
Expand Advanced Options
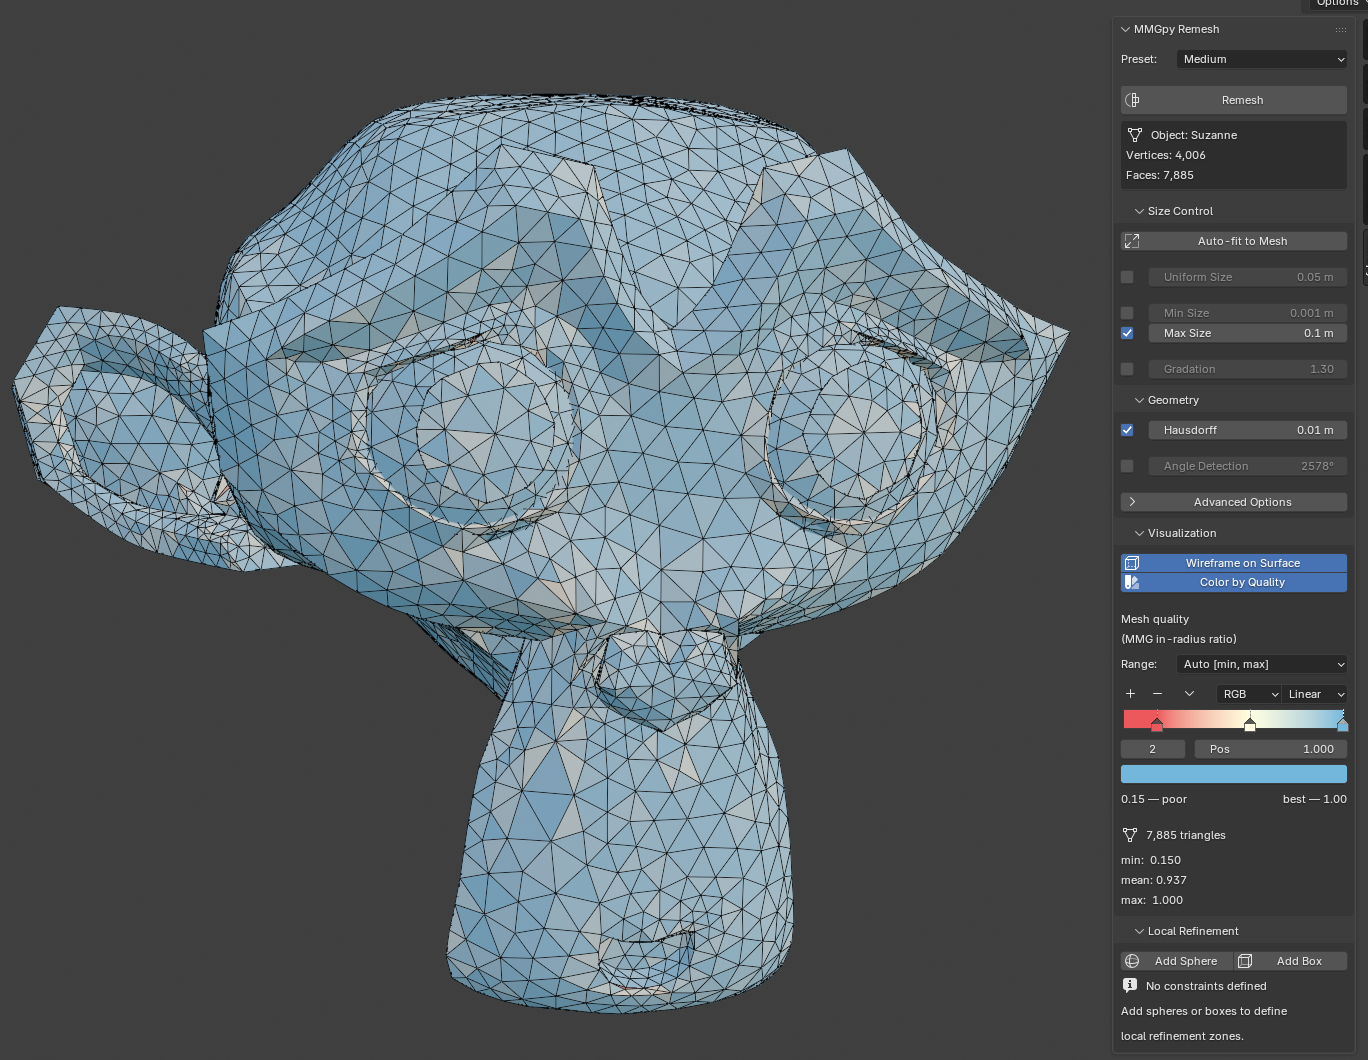1234,502
